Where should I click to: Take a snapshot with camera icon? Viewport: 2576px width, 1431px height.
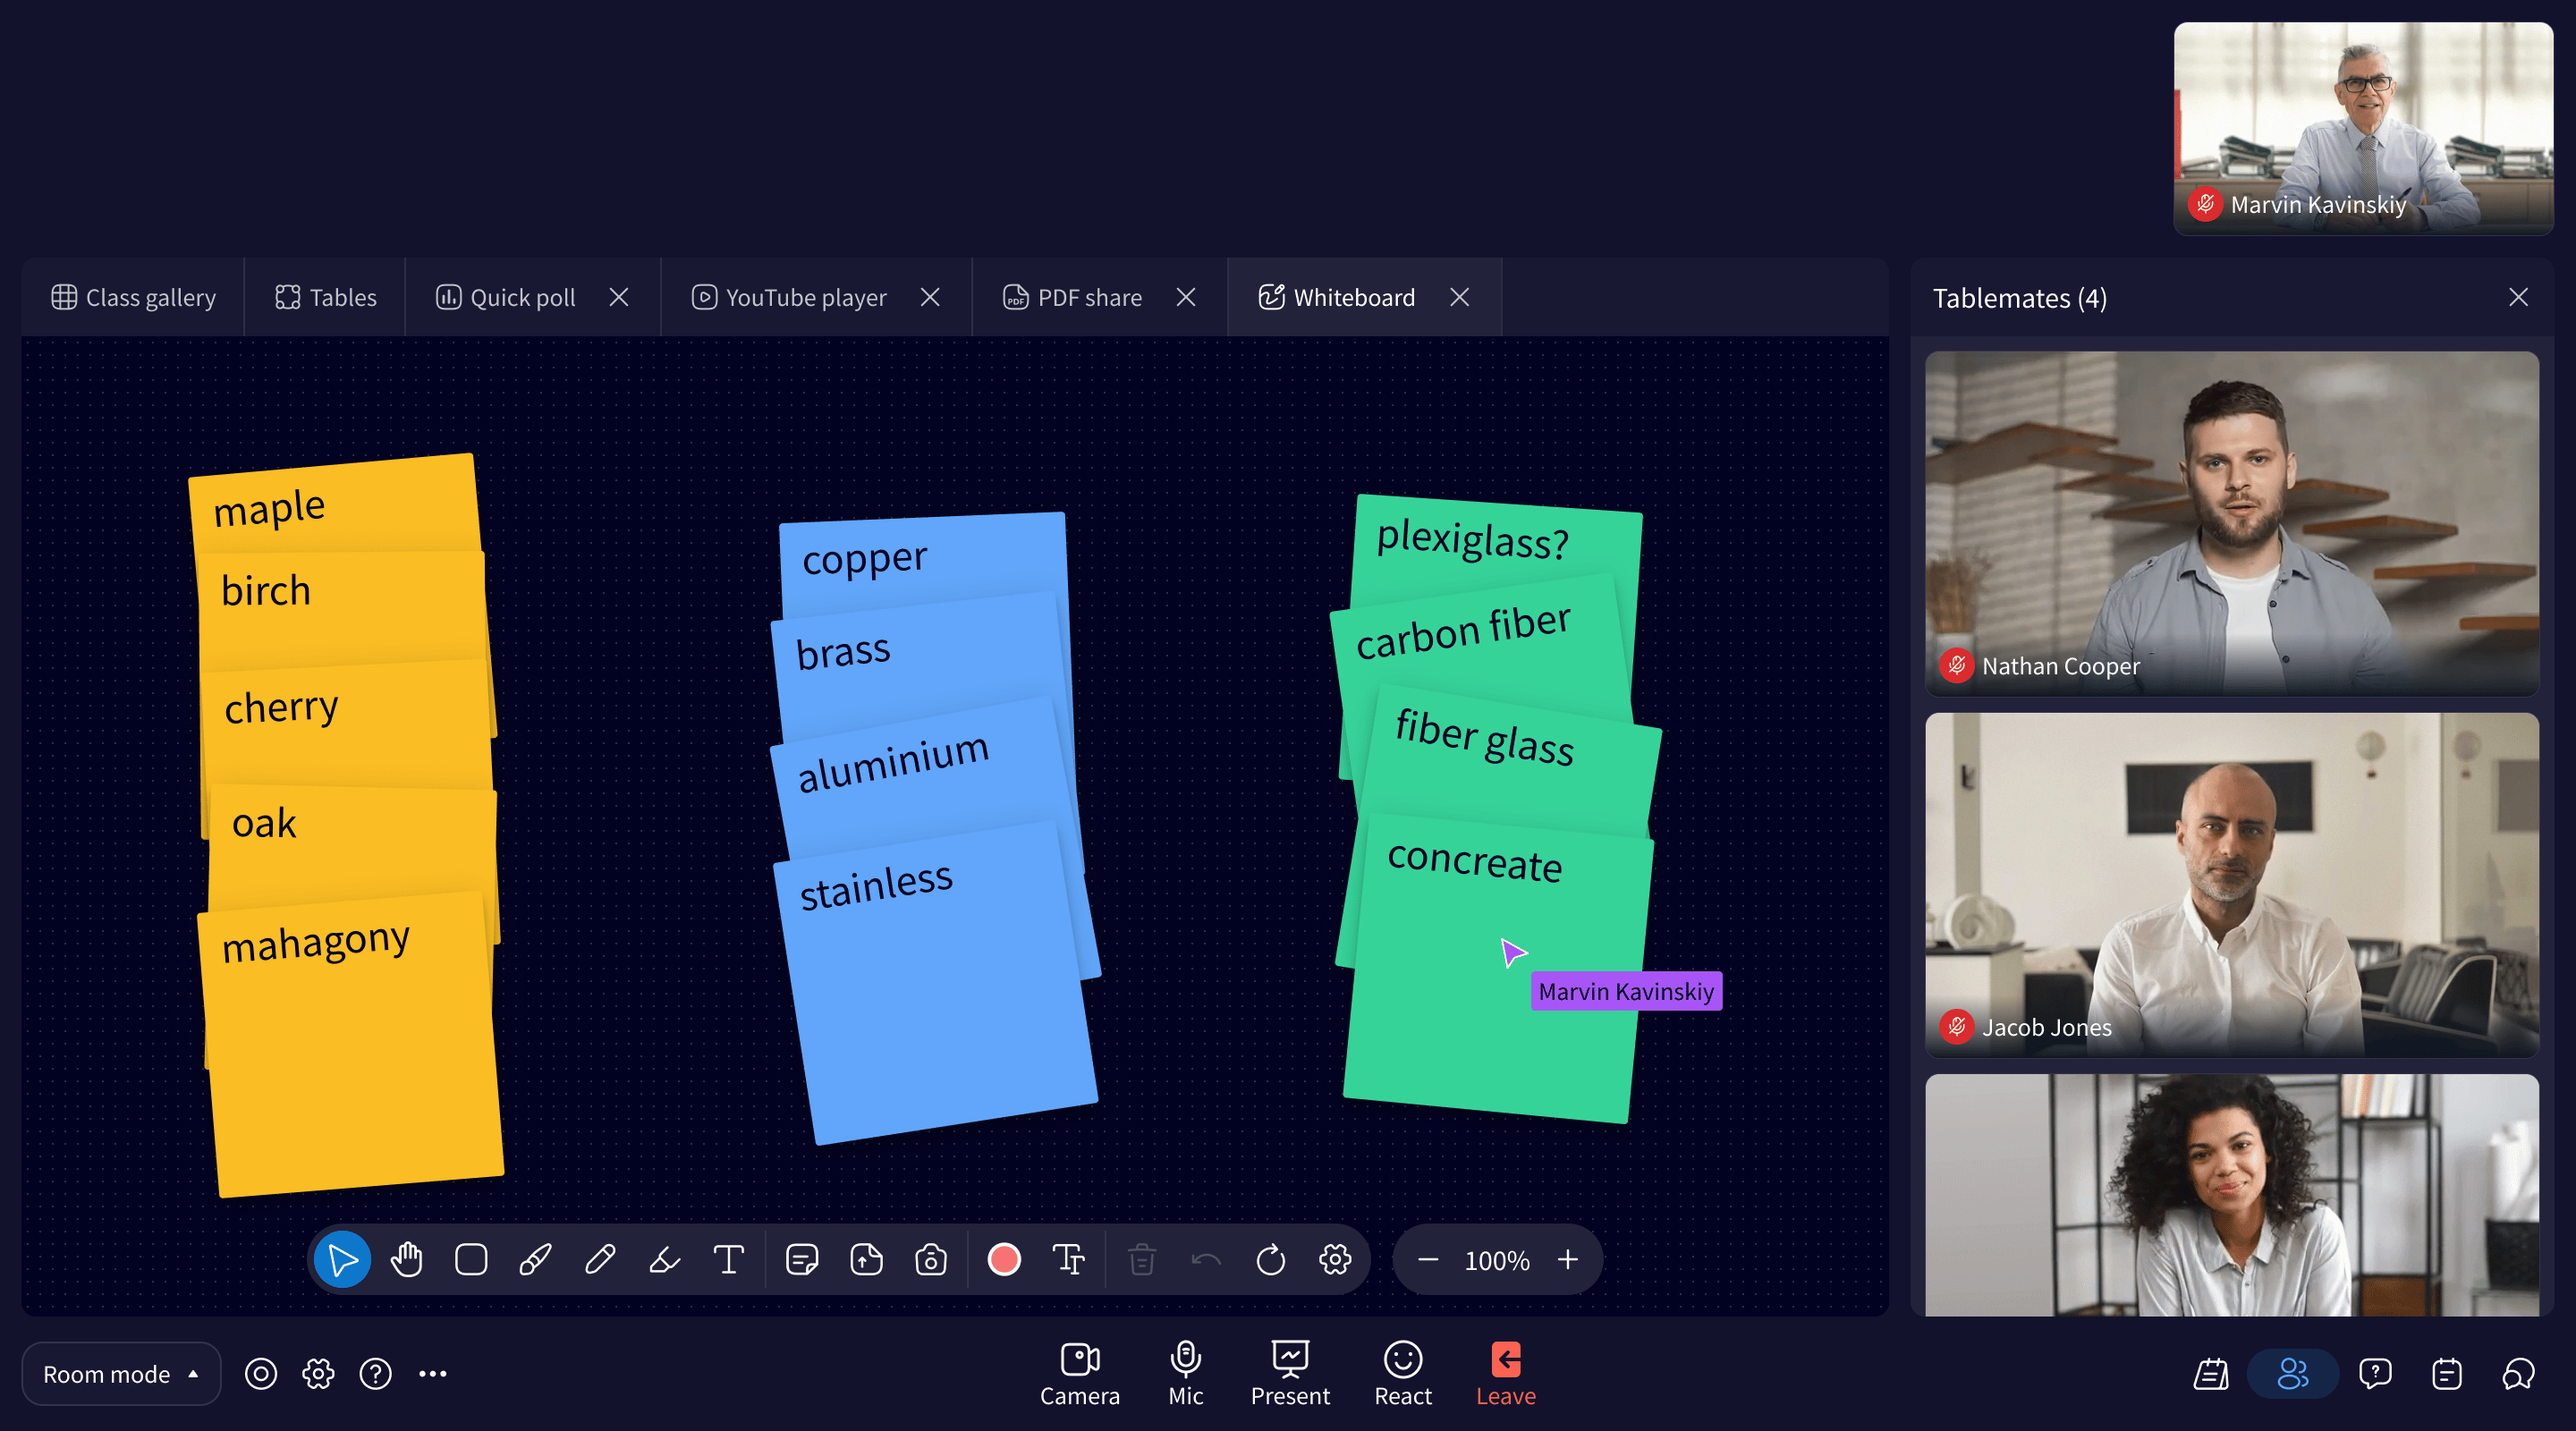point(930,1259)
